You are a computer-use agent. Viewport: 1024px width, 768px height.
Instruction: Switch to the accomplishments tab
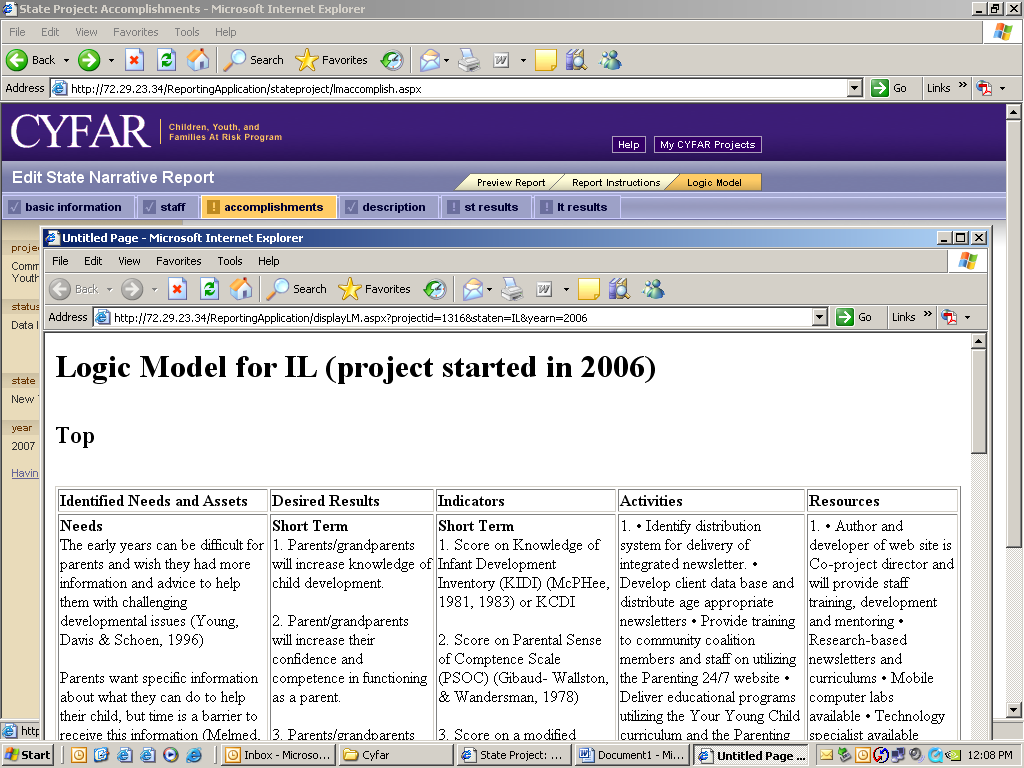pos(272,207)
